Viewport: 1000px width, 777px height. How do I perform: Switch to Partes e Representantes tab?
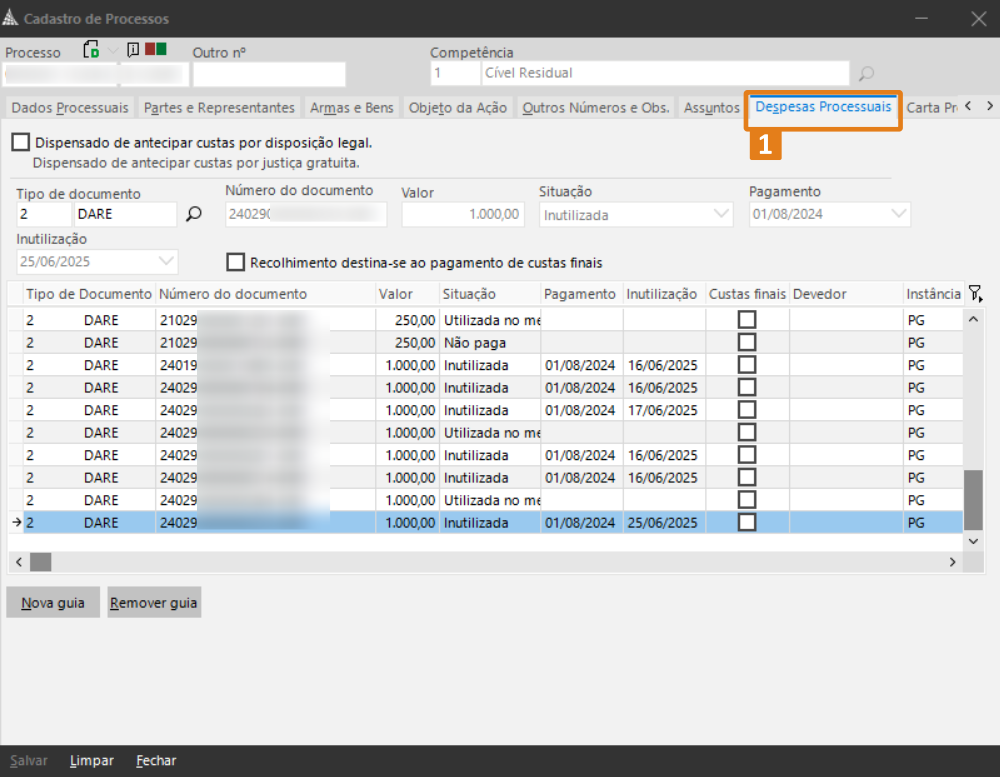coord(219,108)
